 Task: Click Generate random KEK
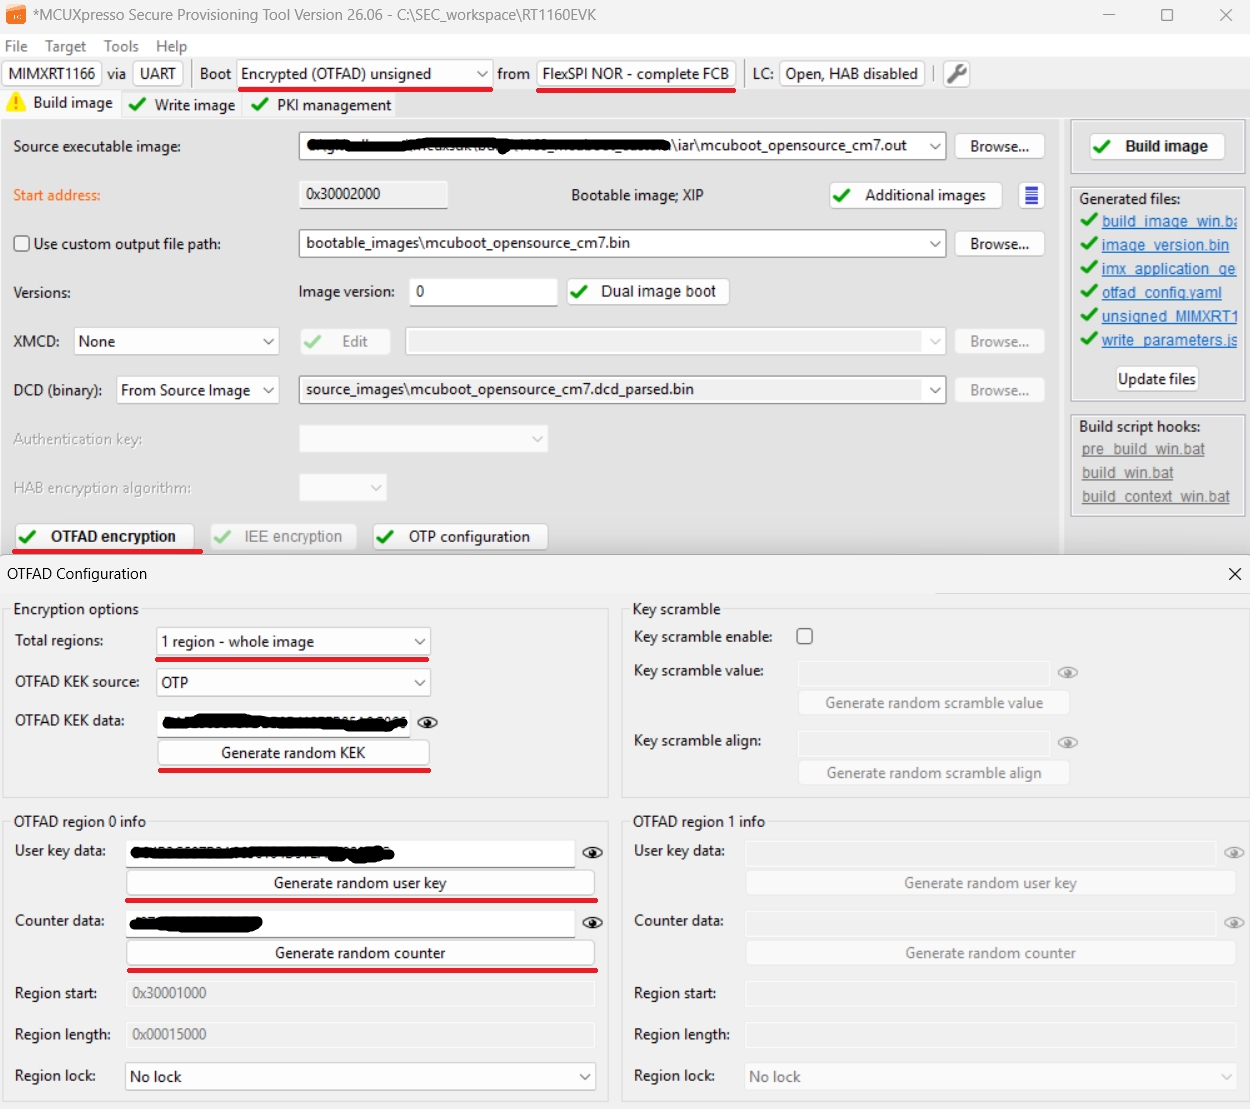point(293,753)
